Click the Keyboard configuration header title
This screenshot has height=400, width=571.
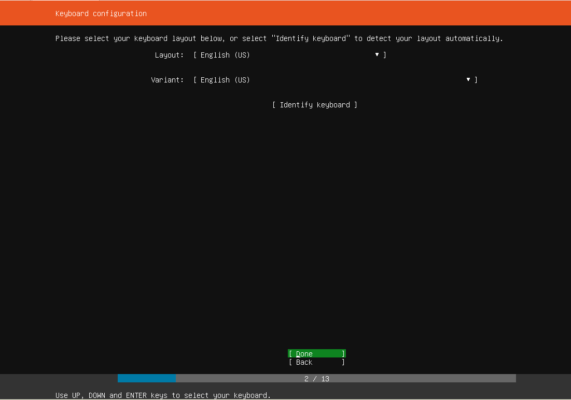(101, 13)
